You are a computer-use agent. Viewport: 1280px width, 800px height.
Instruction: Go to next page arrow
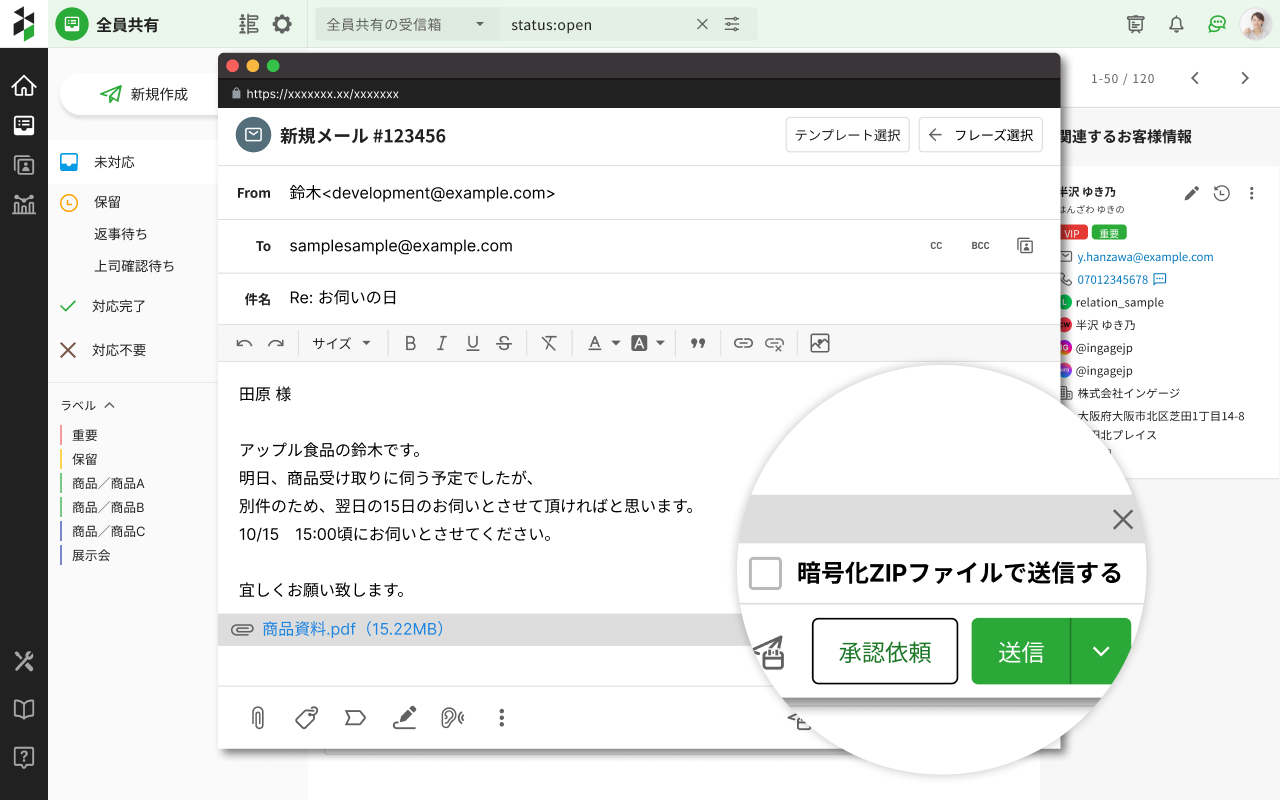pyautogui.click(x=1245, y=78)
